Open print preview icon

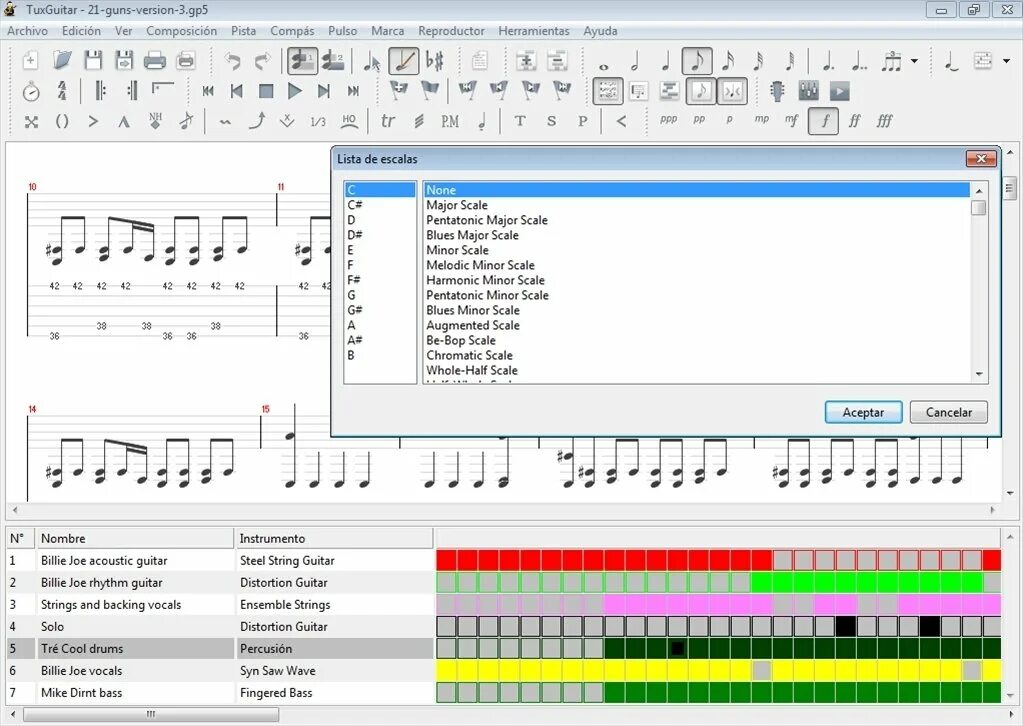(x=186, y=61)
